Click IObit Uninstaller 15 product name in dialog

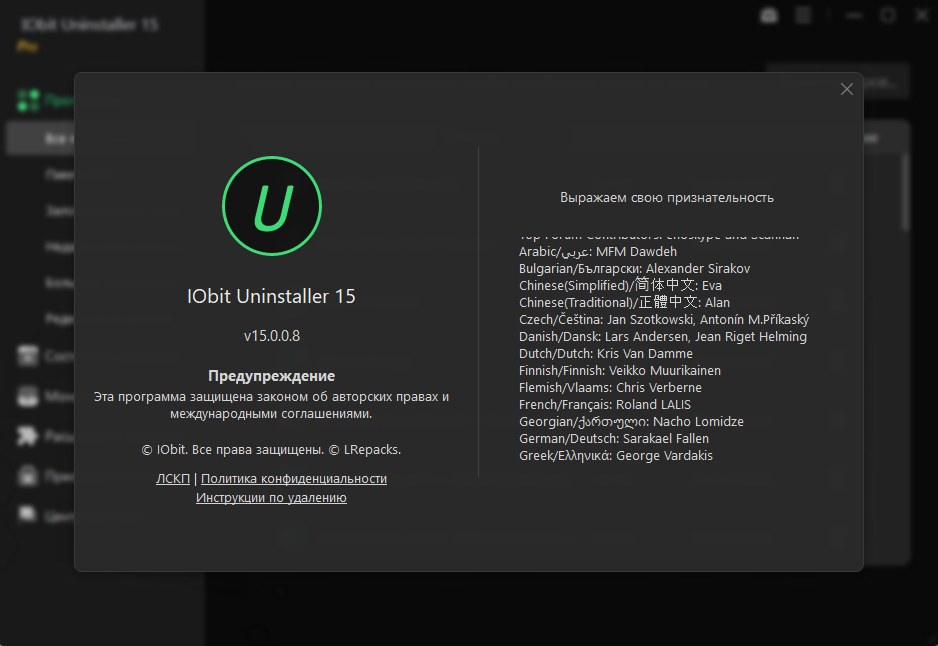coord(272,296)
